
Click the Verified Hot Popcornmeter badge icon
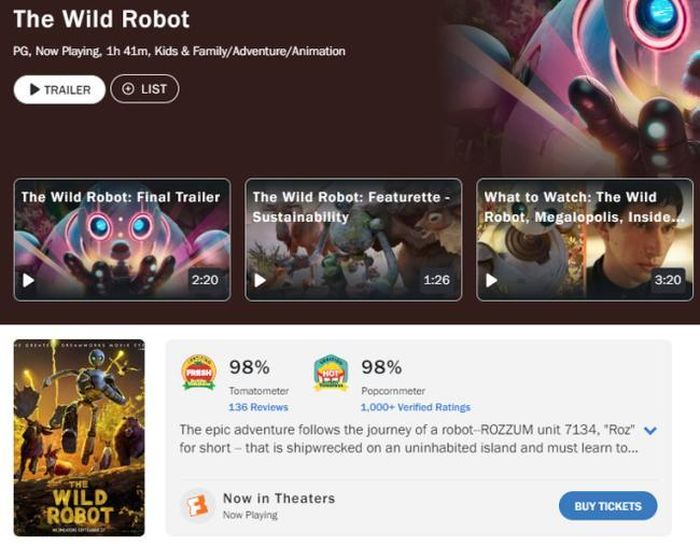click(331, 373)
